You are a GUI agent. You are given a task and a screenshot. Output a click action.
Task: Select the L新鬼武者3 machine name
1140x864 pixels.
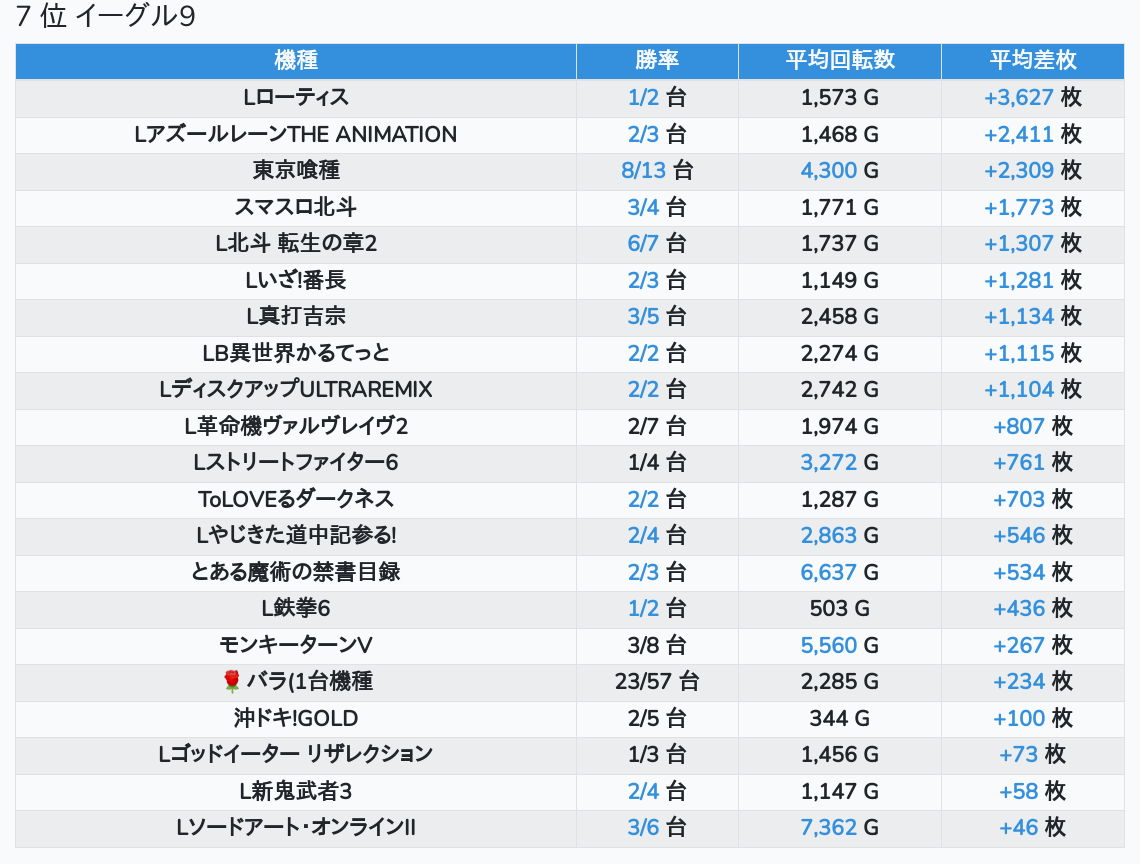(296, 791)
